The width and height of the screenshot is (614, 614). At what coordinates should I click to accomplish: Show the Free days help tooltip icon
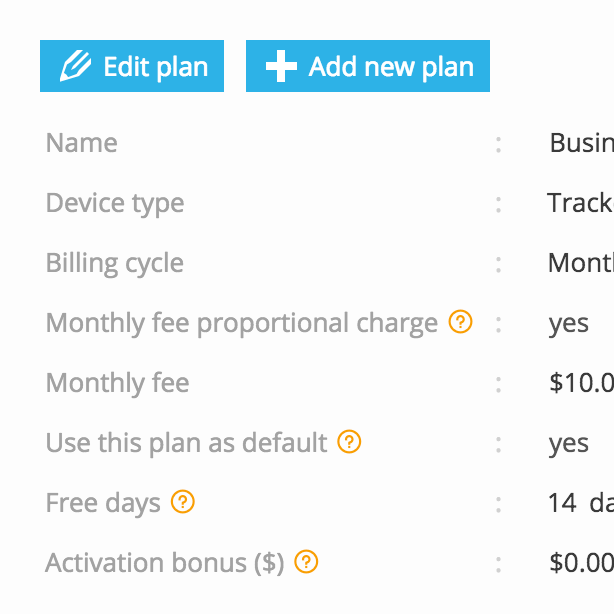tap(183, 501)
